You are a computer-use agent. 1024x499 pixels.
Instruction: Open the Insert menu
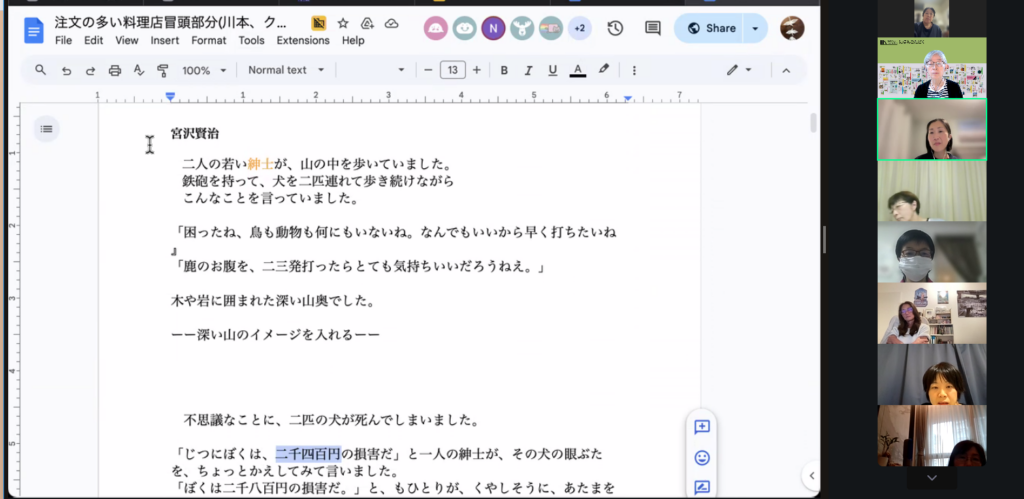pyautogui.click(x=165, y=41)
